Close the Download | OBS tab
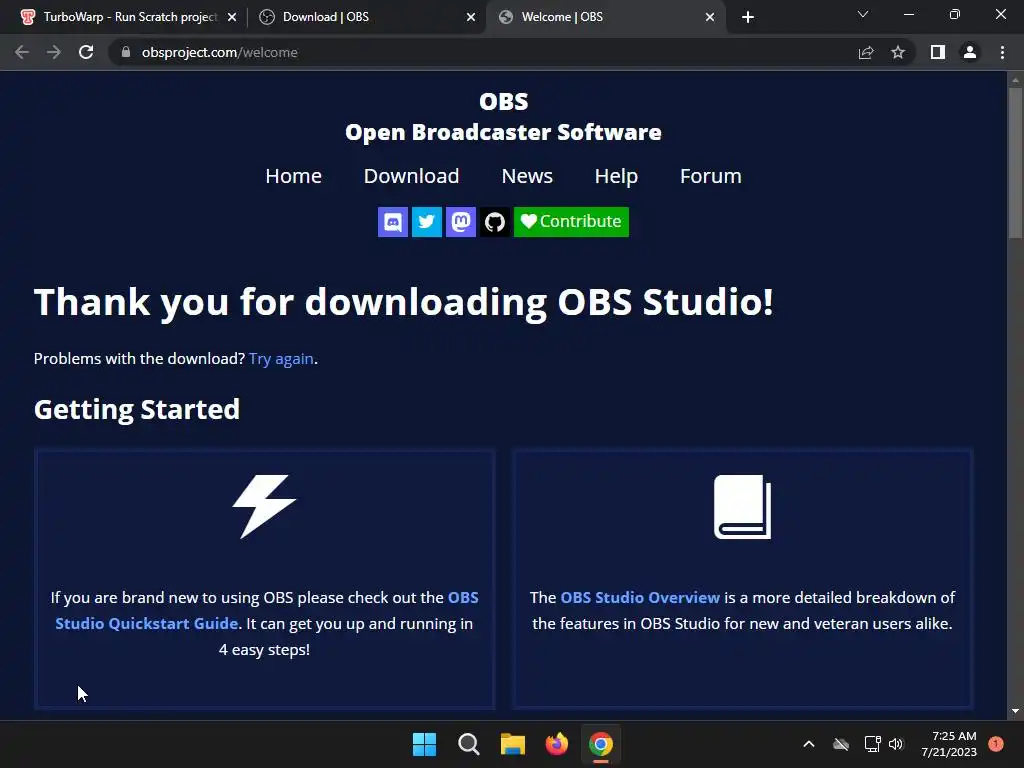This screenshot has height=768, width=1024. (x=471, y=17)
